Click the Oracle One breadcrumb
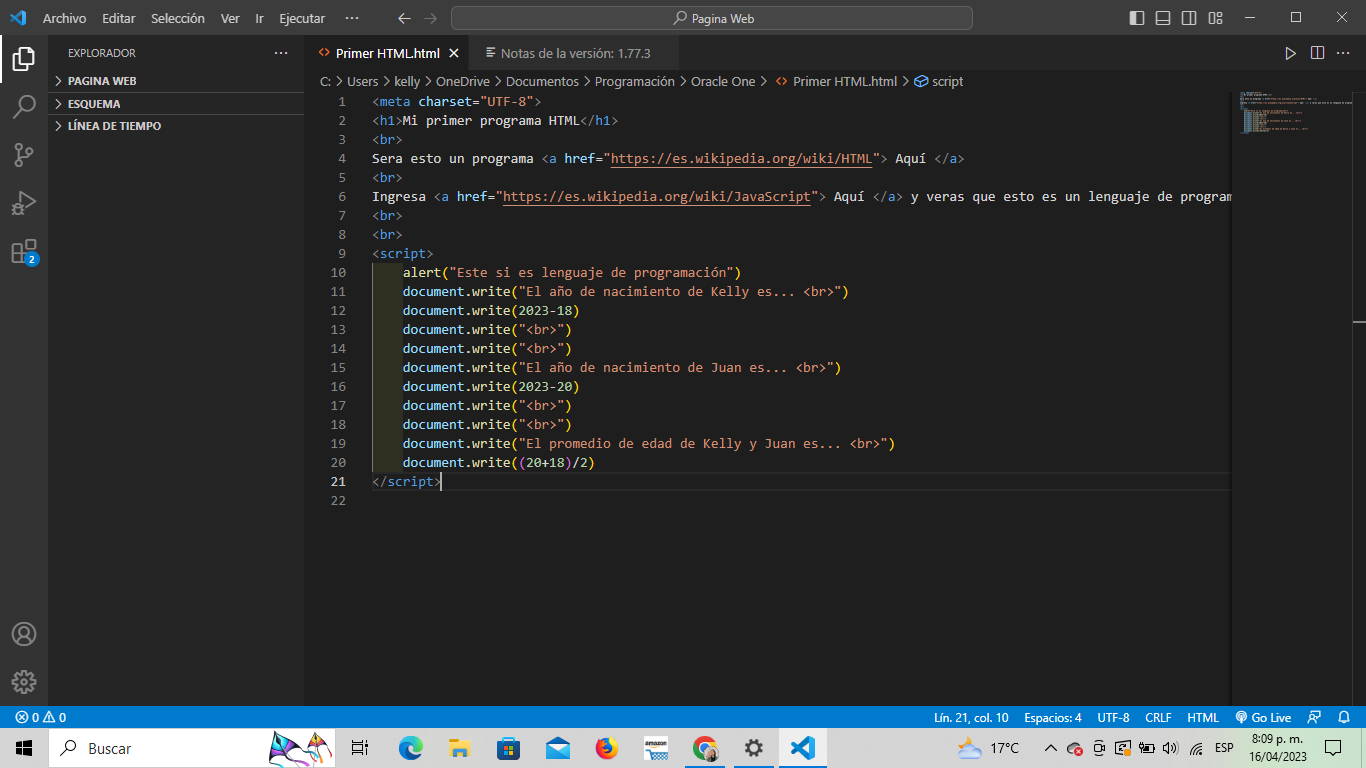The width and height of the screenshot is (1366, 768). click(x=723, y=82)
